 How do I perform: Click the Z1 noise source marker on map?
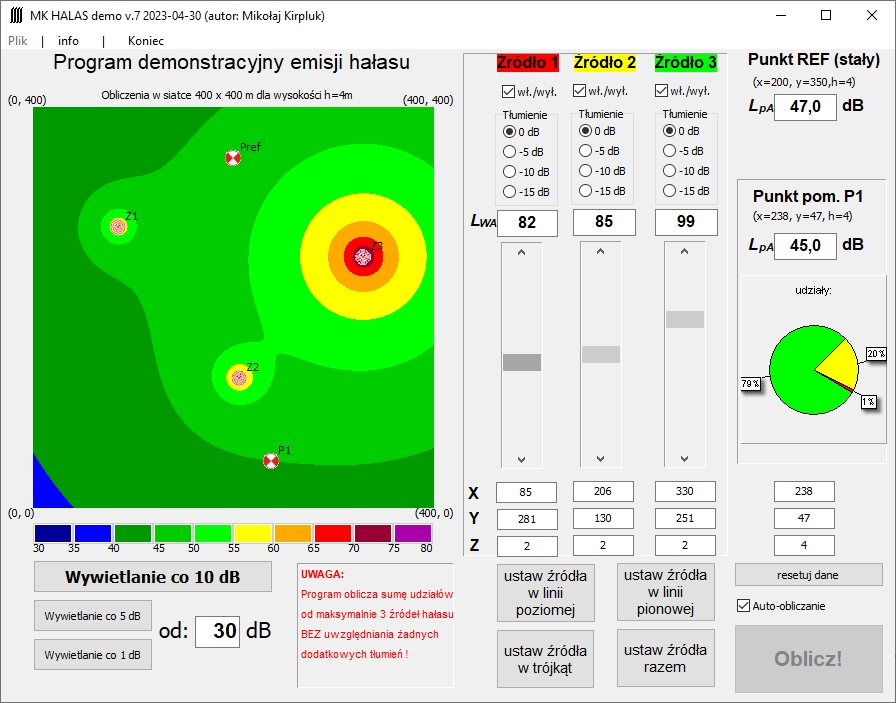pos(118,226)
